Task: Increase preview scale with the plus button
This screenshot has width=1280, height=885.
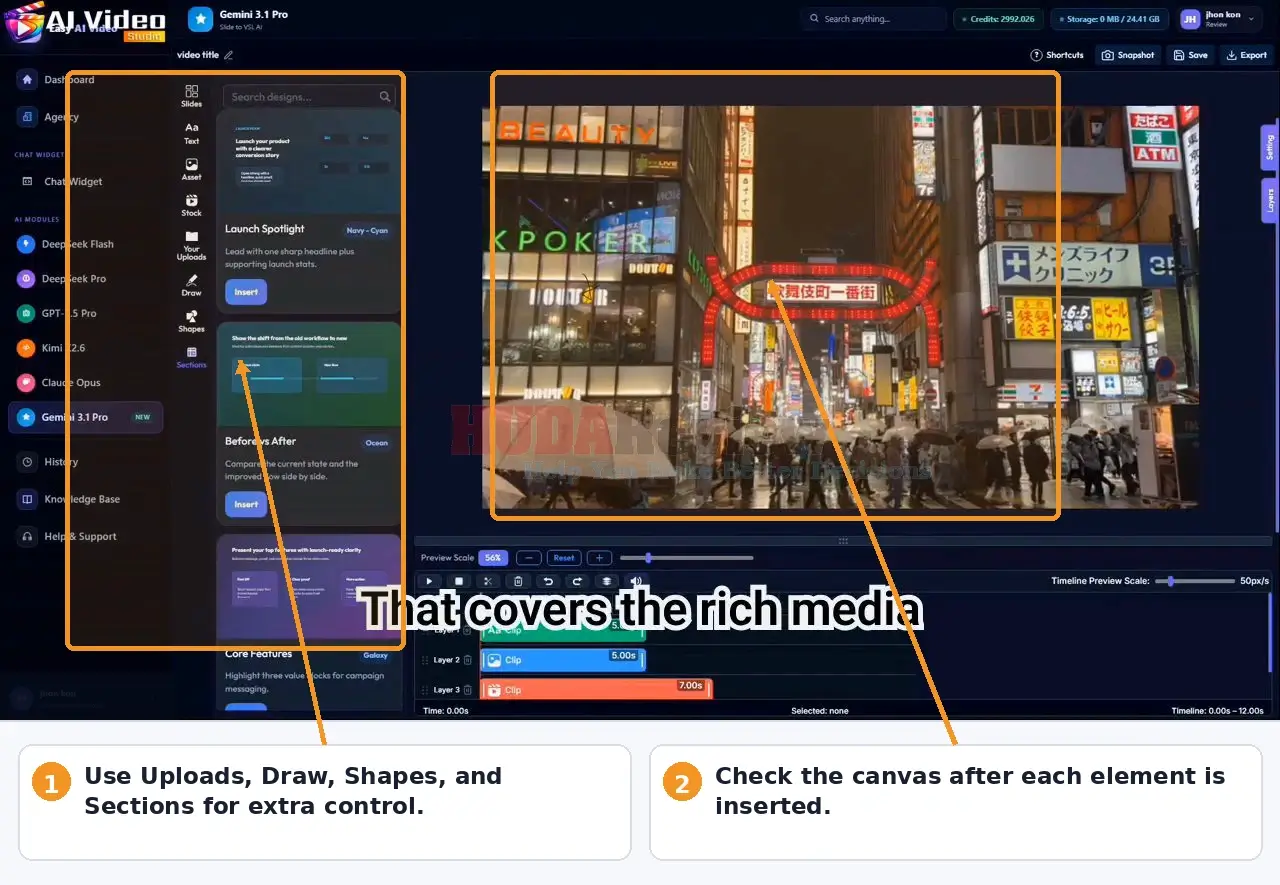Action: (x=599, y=558)
